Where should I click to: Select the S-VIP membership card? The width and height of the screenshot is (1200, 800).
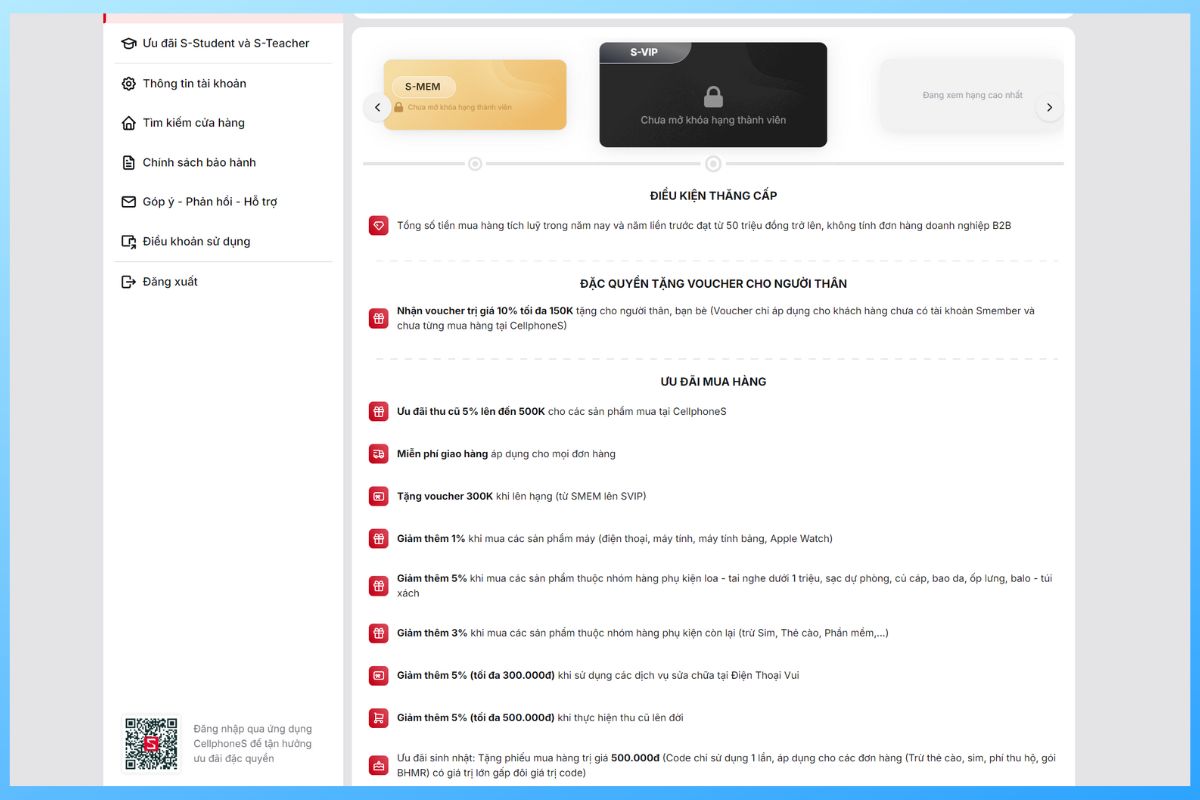713,95
